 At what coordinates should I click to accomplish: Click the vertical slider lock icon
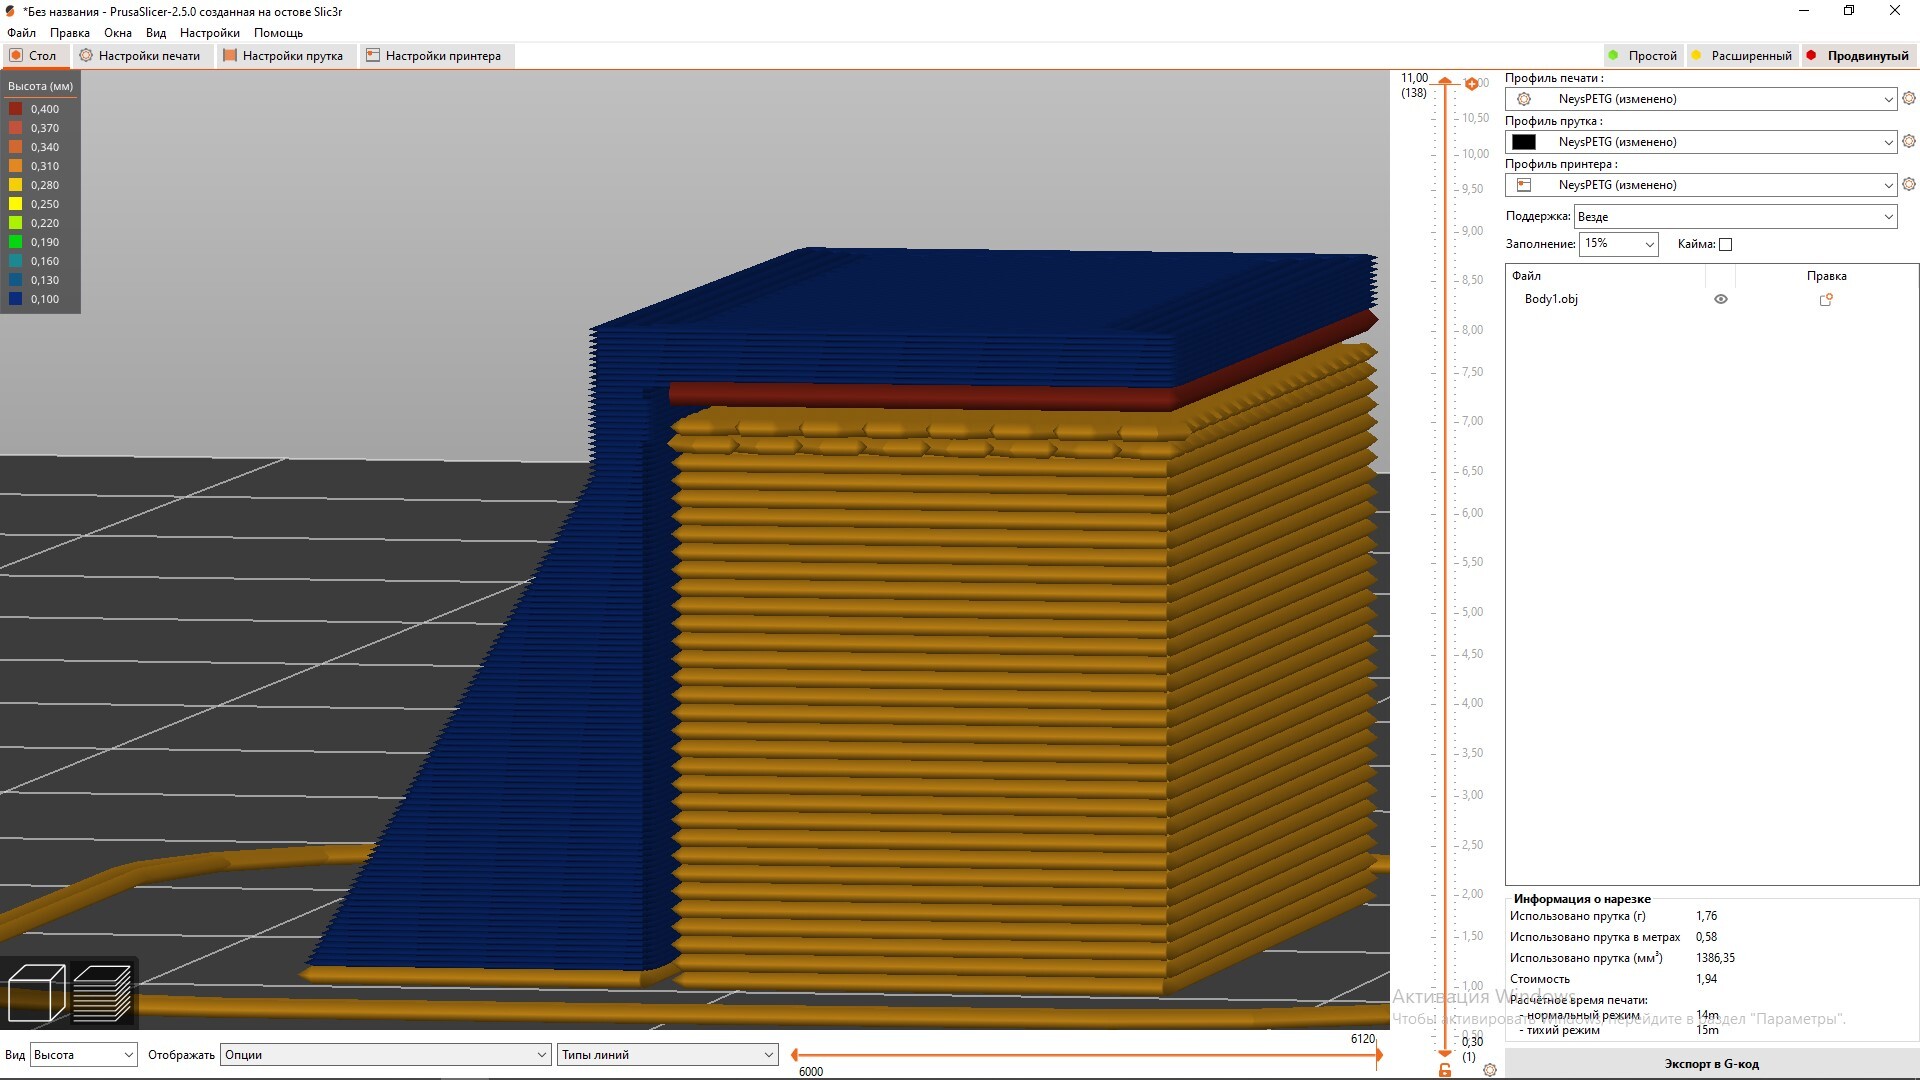coord(1445,1070)
